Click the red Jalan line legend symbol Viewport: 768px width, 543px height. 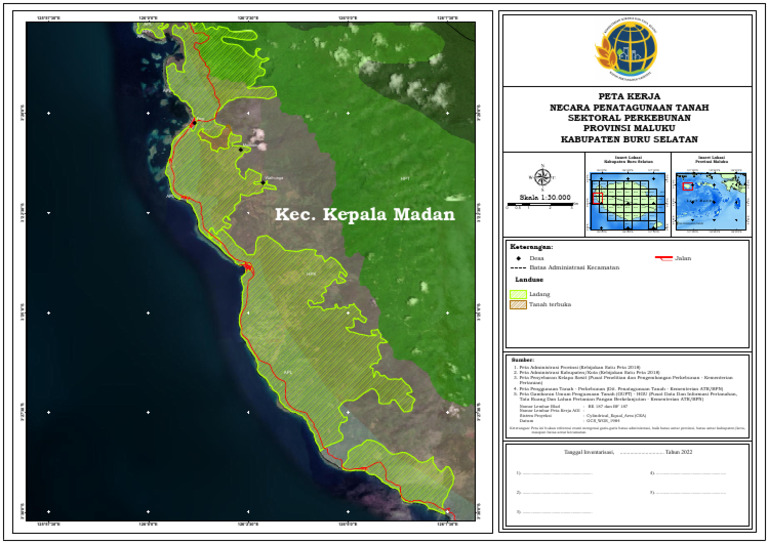663,258
